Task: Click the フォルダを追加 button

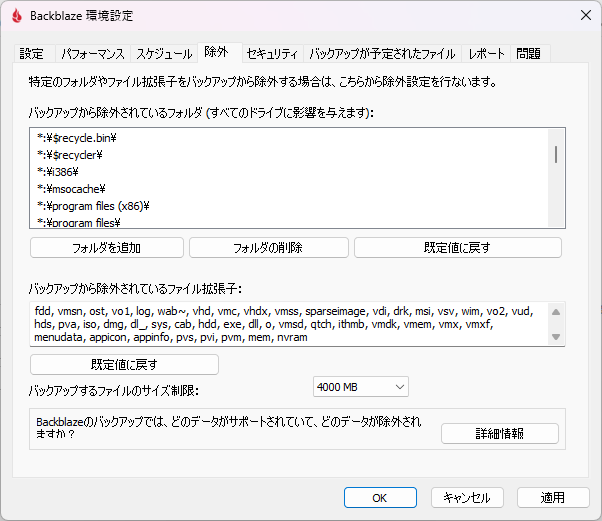Action: 107,248
